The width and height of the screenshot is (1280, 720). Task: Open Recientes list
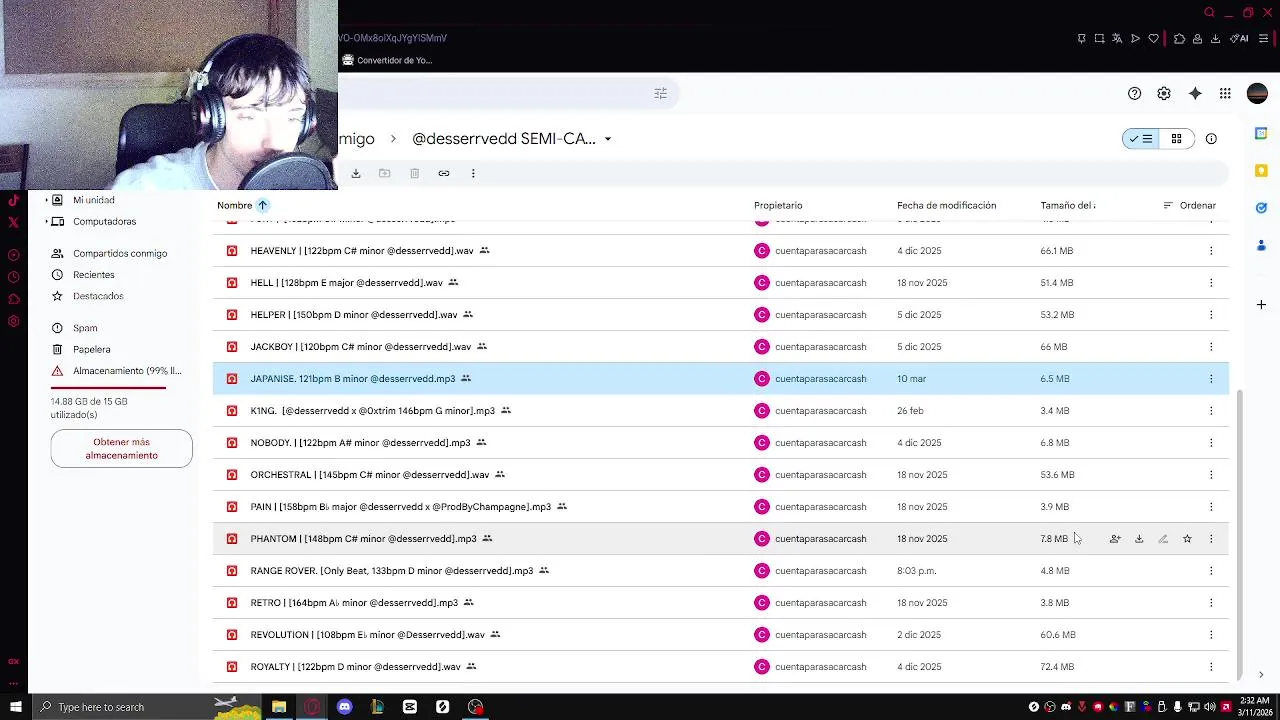click(94, 275)
